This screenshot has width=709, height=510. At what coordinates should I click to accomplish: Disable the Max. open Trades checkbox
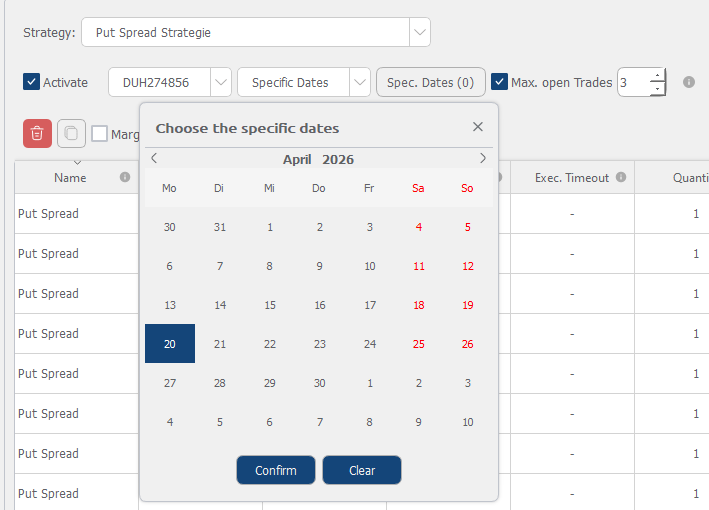tap(500, 82)
